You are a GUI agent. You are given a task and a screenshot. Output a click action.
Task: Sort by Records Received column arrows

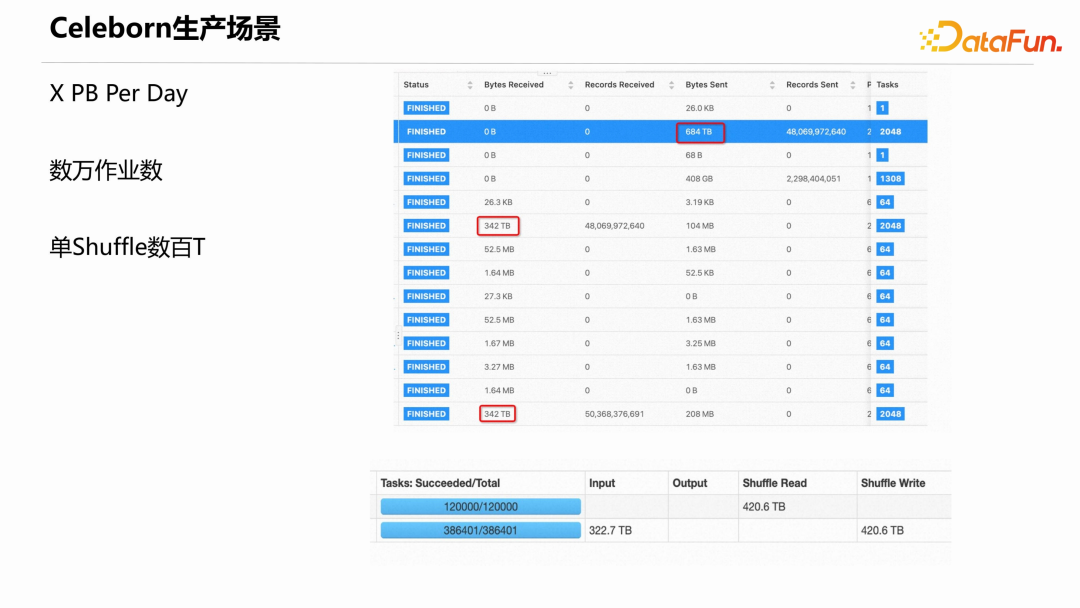click(x=671, y=85)
